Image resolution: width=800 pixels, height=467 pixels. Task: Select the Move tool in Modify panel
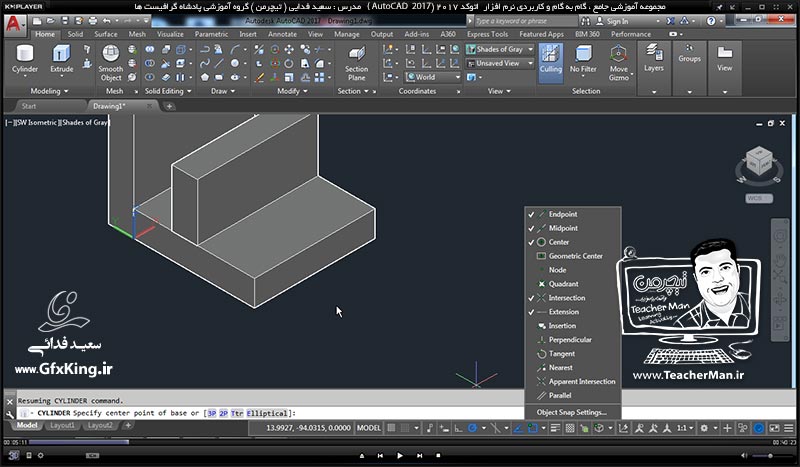tap(289, 50)
